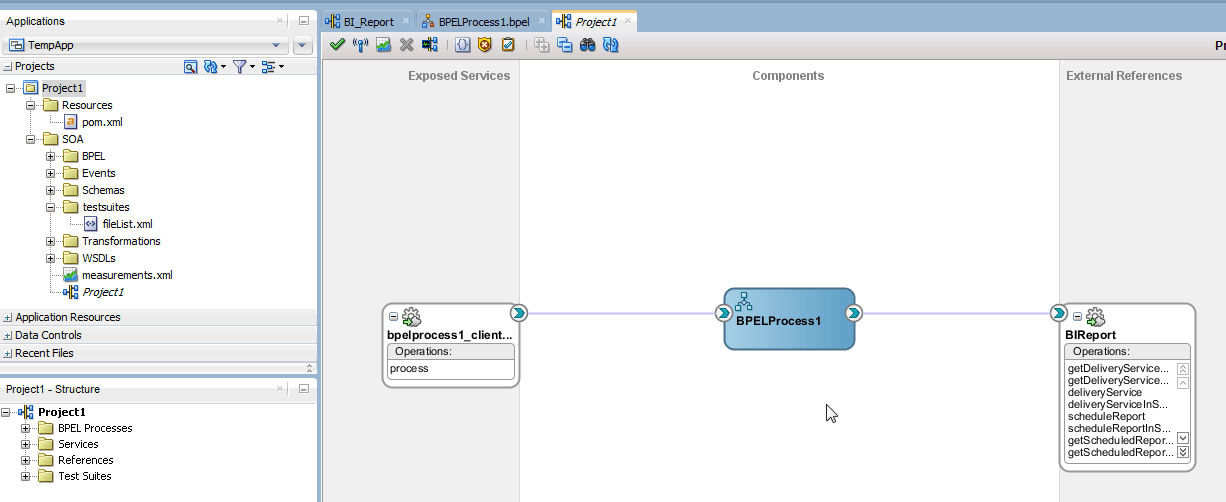Click the green checkmark validate icon

point(337,44)
